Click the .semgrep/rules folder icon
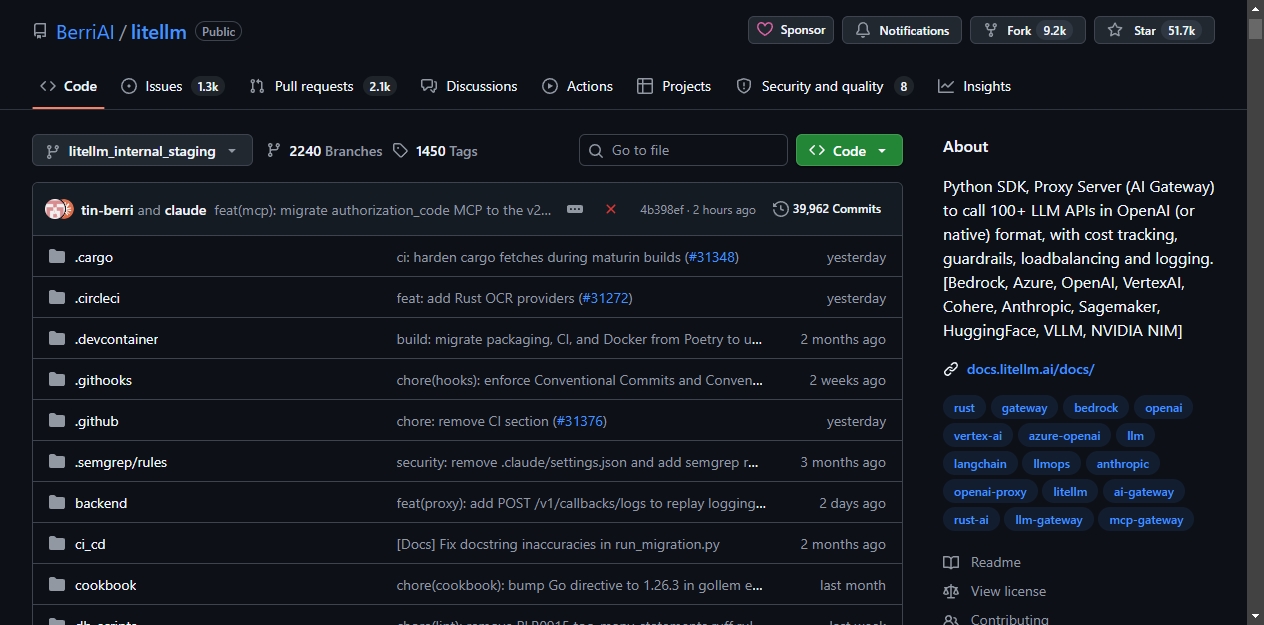 coord(57,462)
